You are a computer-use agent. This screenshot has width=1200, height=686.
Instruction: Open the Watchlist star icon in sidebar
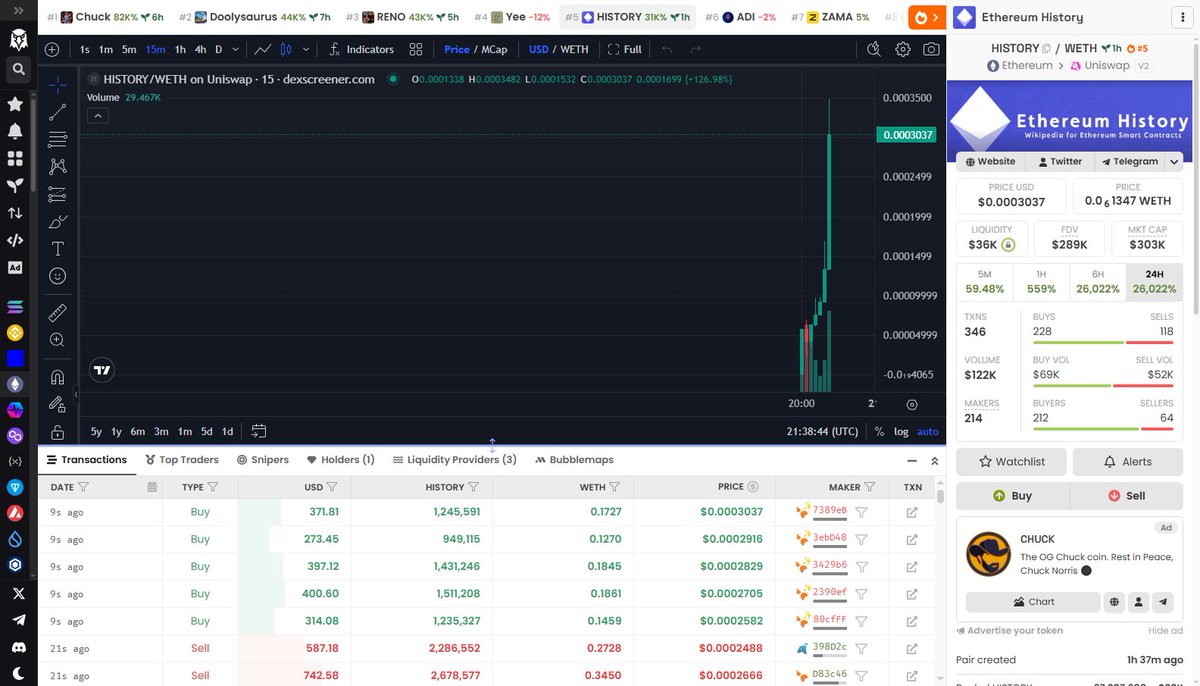(15, 104)
